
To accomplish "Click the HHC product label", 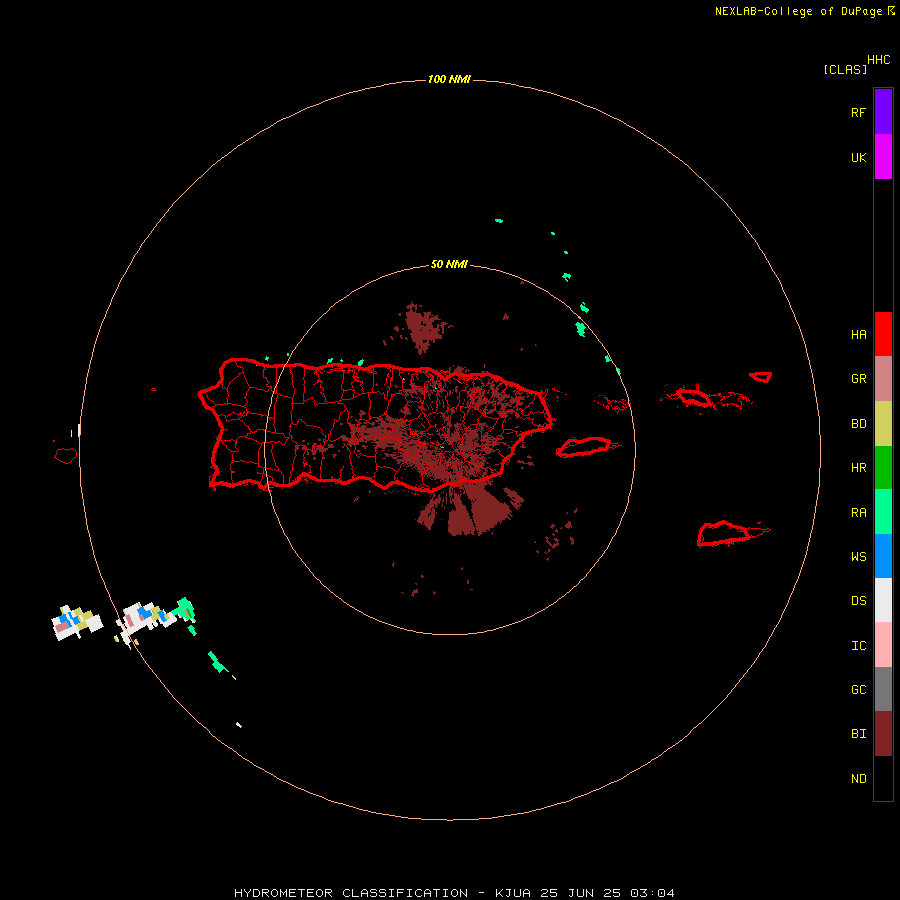I will tap(878, 60).
